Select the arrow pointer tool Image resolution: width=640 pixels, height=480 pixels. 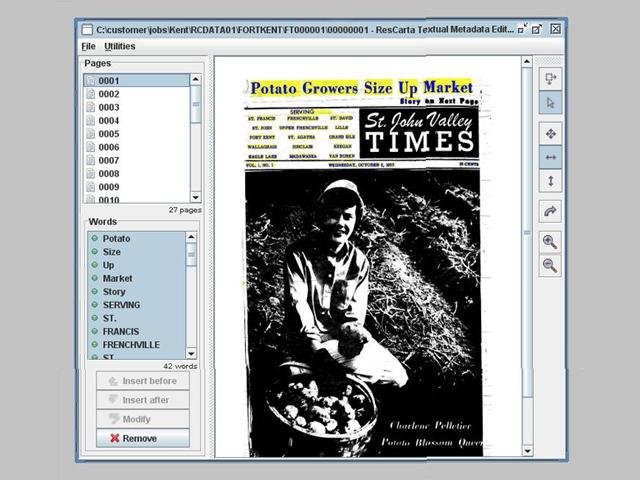coord(550,102)
